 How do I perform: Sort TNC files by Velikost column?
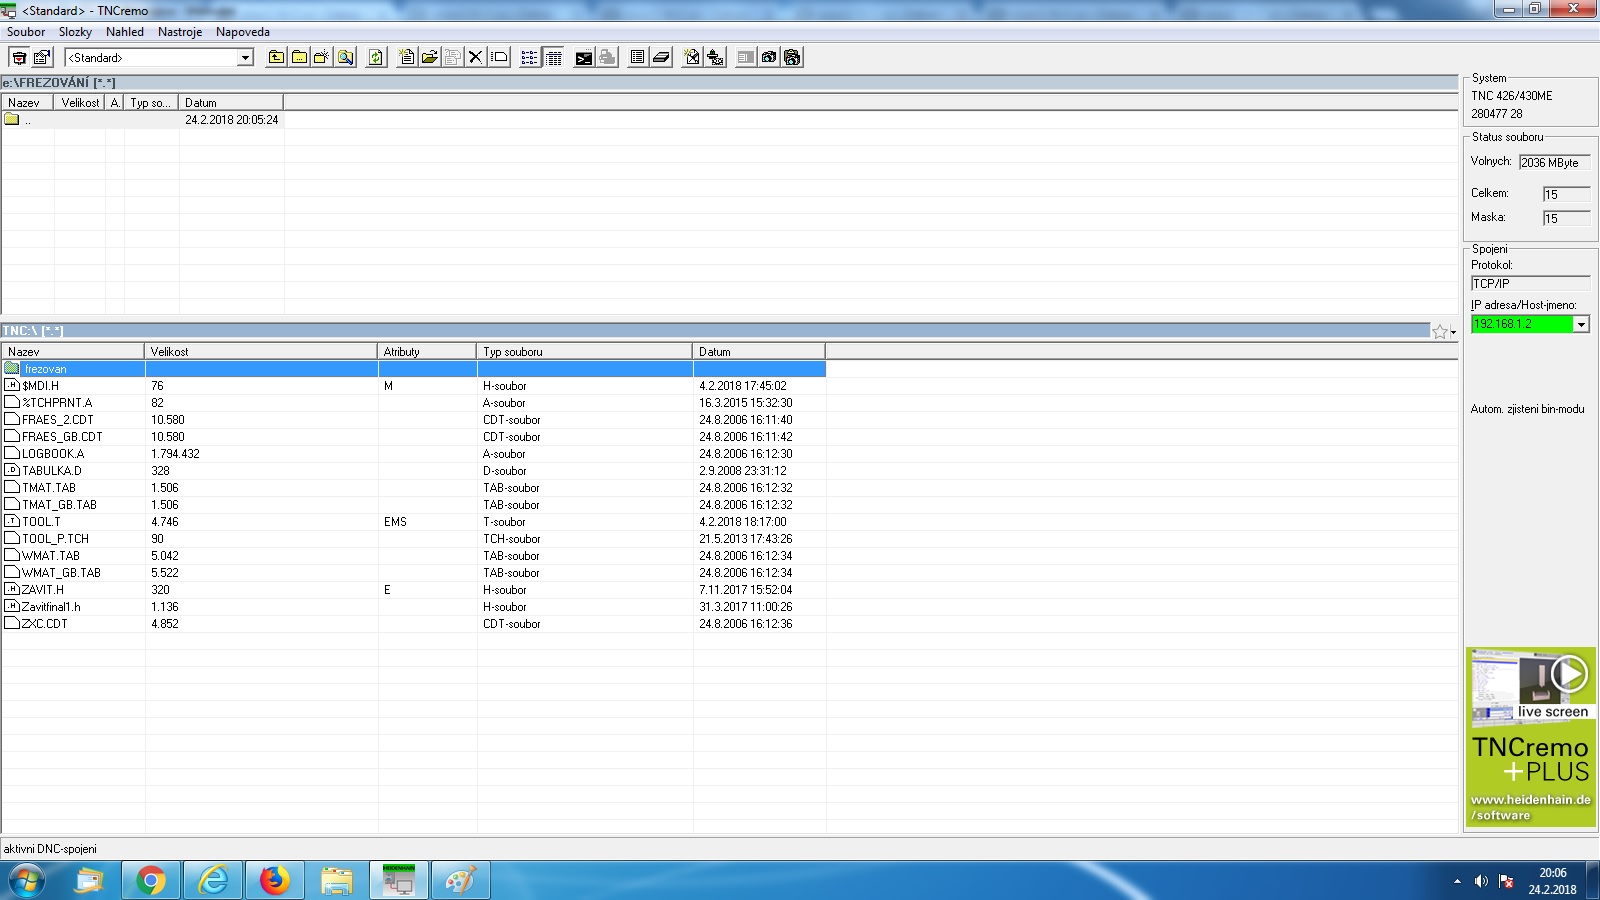tap(260, 352)
